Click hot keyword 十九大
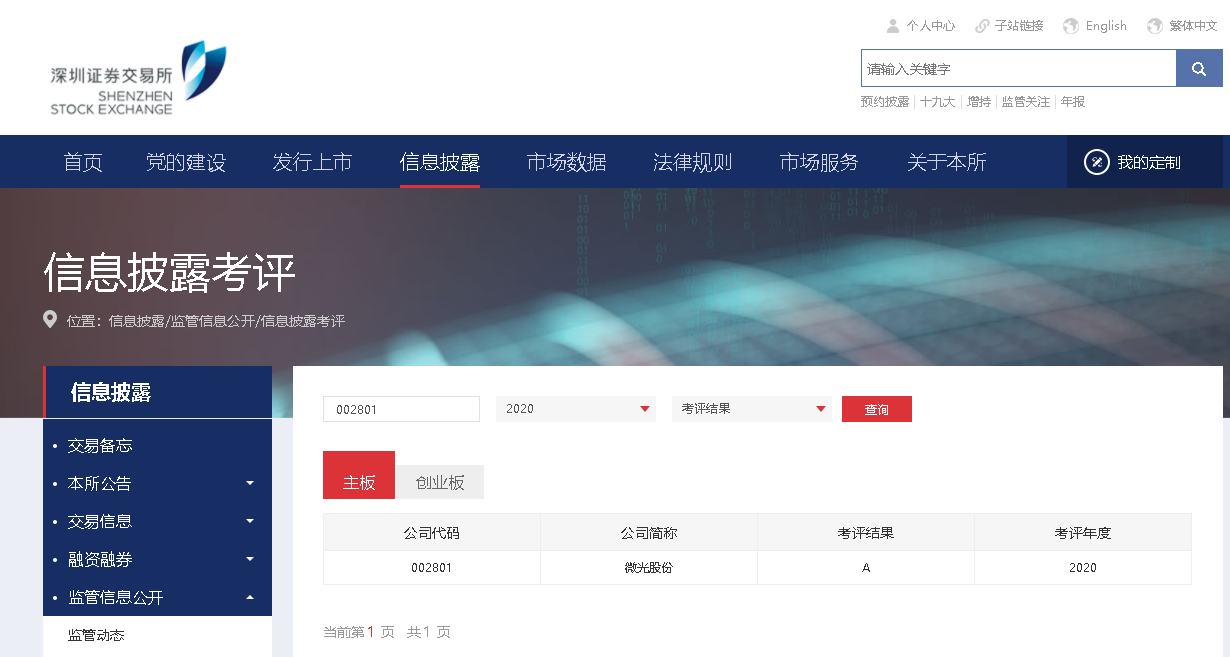This screenshot has height=657, width=1230. (938, 102)
